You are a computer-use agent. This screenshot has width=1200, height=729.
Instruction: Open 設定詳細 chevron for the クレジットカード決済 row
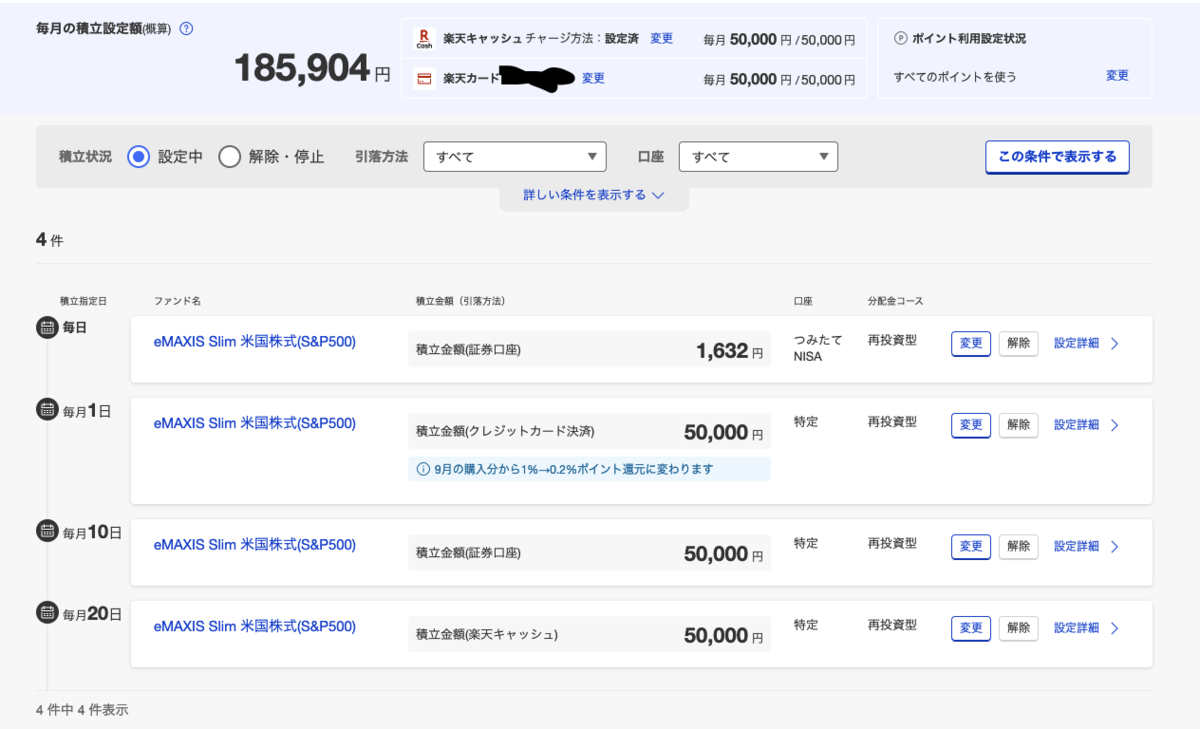(1115, 425)
